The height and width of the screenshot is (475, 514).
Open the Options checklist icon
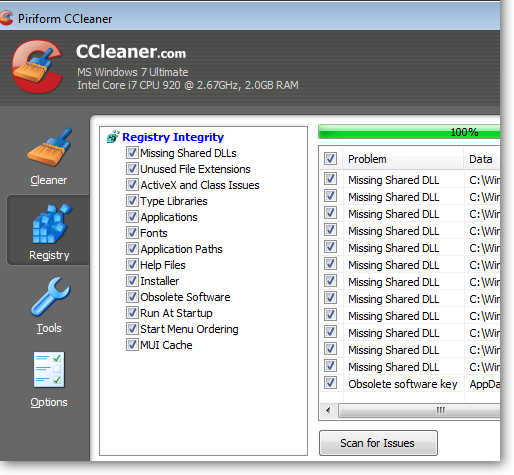click(x=49, y=370)
